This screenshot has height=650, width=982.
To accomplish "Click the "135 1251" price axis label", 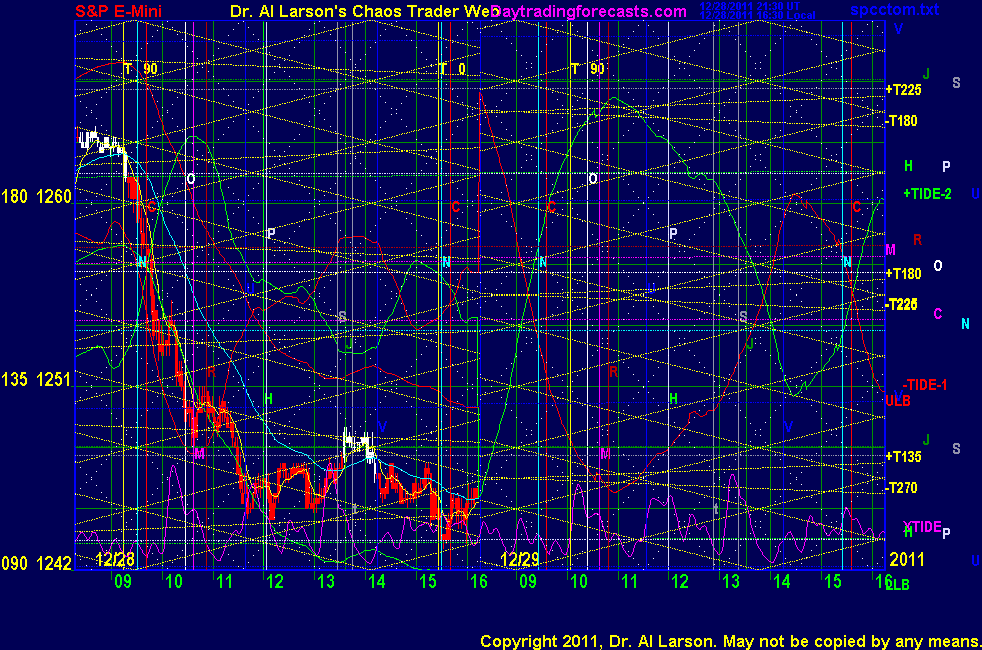I will click(x=36, y=379).
